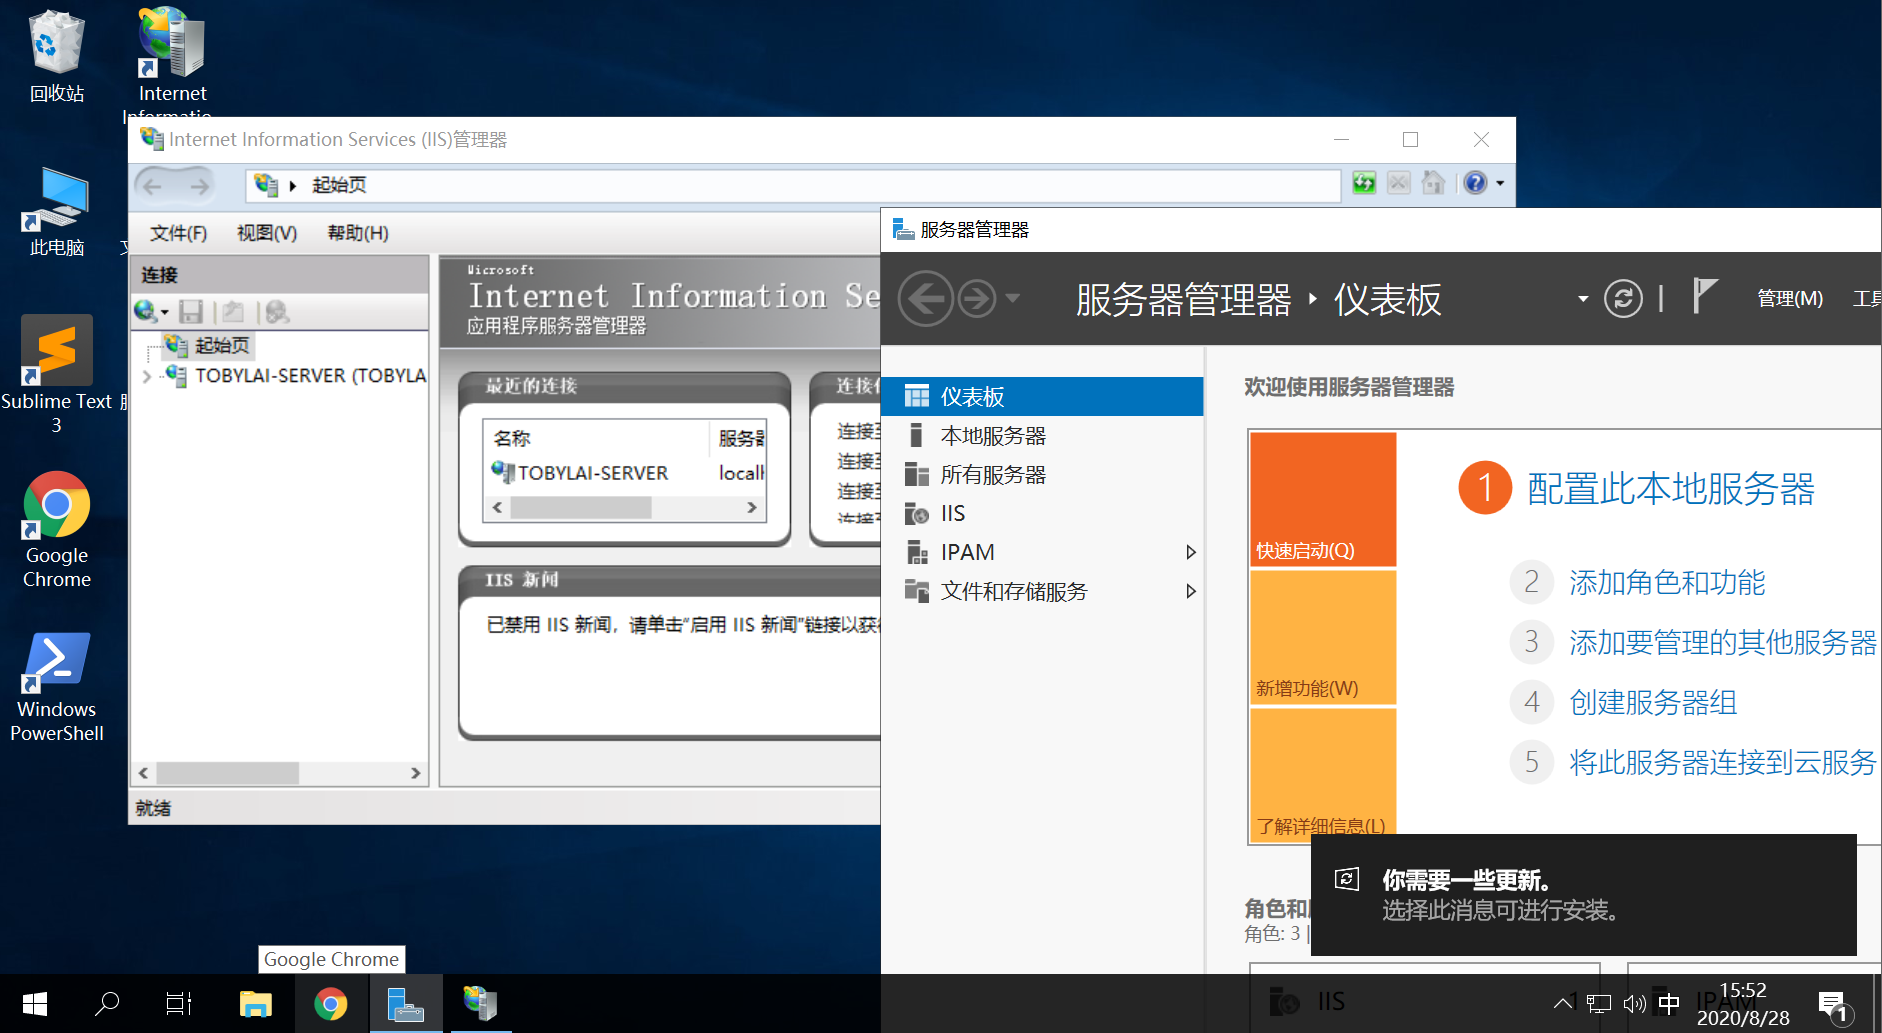
Task: Expand the 文件和存储服务 submenu arrow
Action: click(x=1190, y=591)
